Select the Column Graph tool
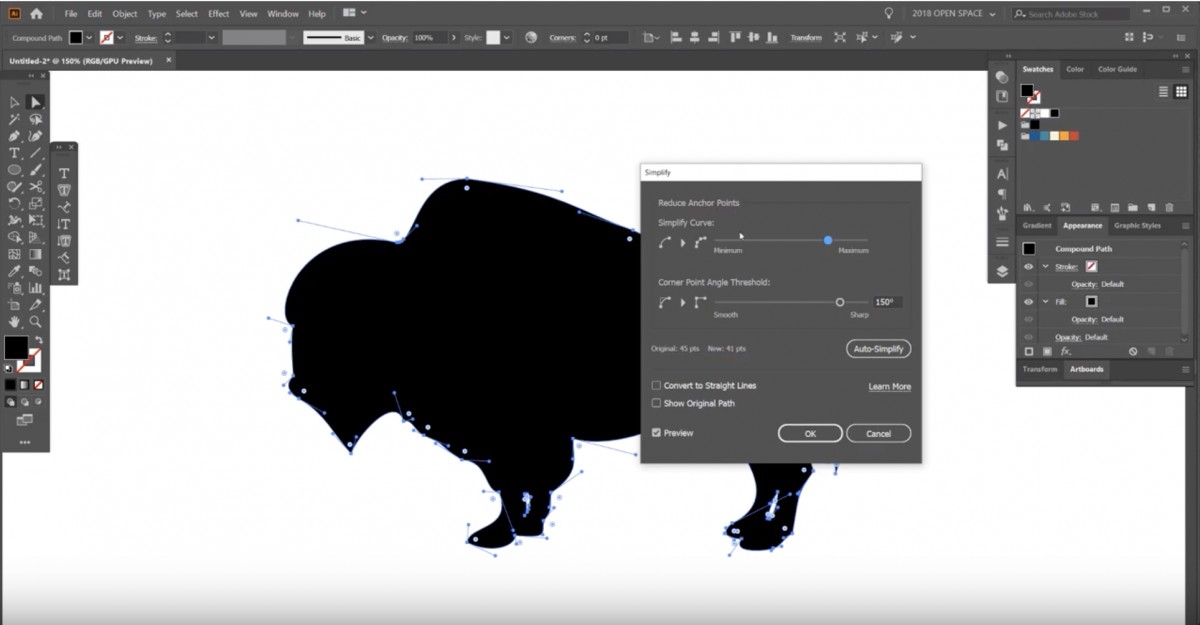1200x625 pixels. pos(36,288)
